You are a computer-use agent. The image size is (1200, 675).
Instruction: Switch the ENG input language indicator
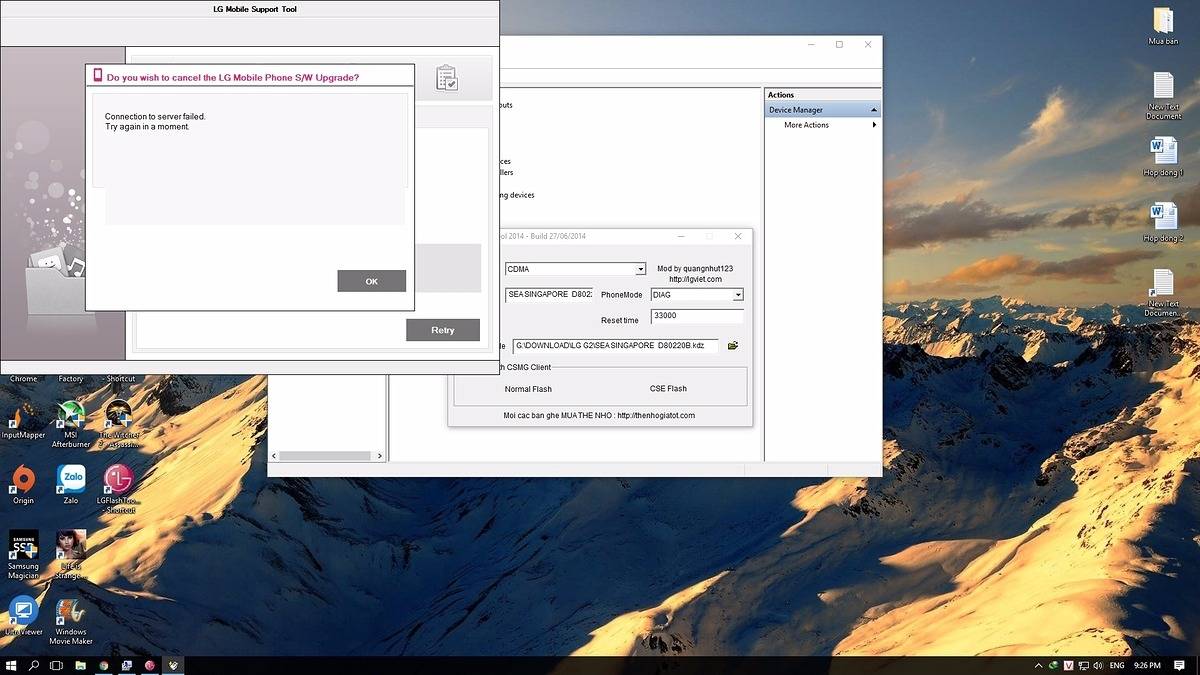[x=1117, y=665]
